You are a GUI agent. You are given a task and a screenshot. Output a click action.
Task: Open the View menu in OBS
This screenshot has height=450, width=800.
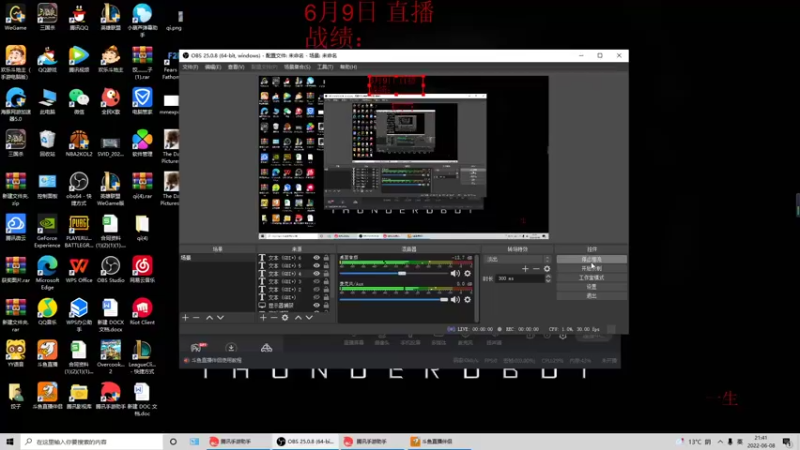point(236,67)
